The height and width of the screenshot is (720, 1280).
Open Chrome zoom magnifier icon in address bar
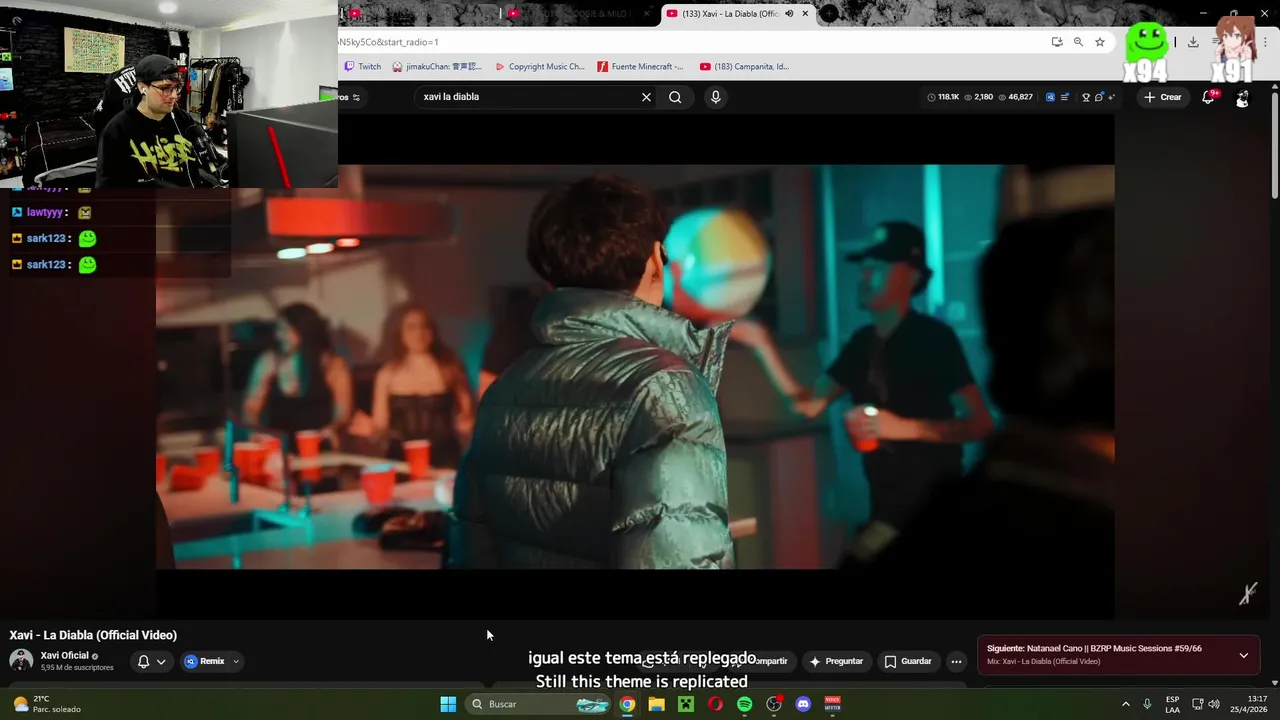coord(1078,42)
